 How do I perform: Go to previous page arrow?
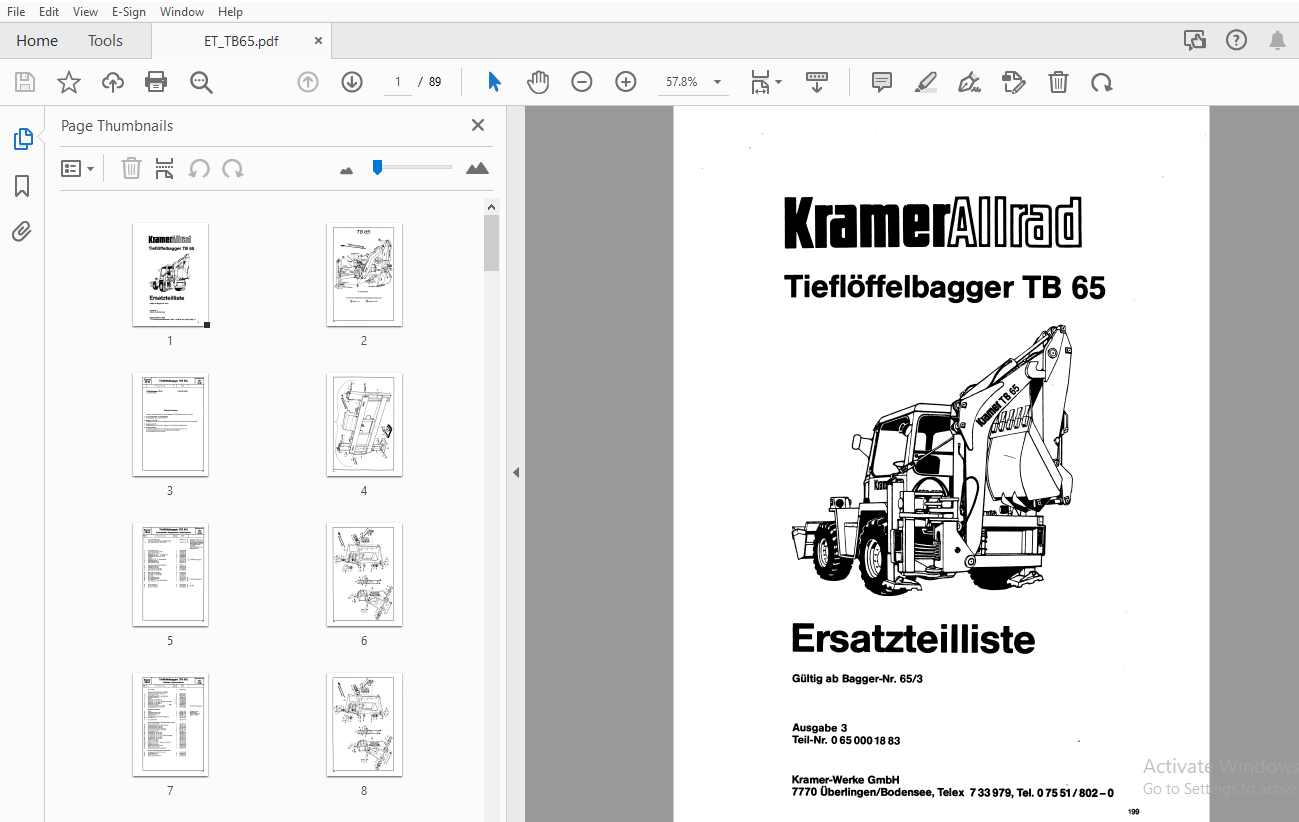[x=308, y=82]
